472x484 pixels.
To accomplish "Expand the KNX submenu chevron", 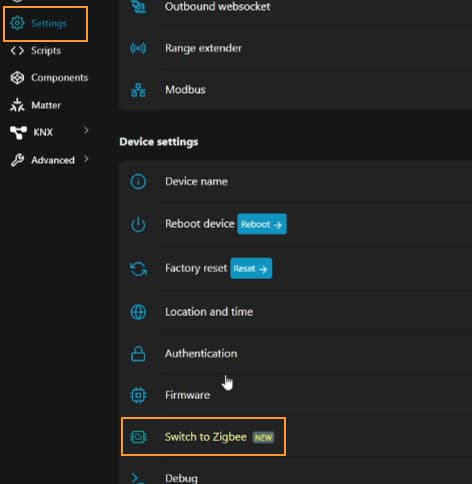I will click(86, 130).
